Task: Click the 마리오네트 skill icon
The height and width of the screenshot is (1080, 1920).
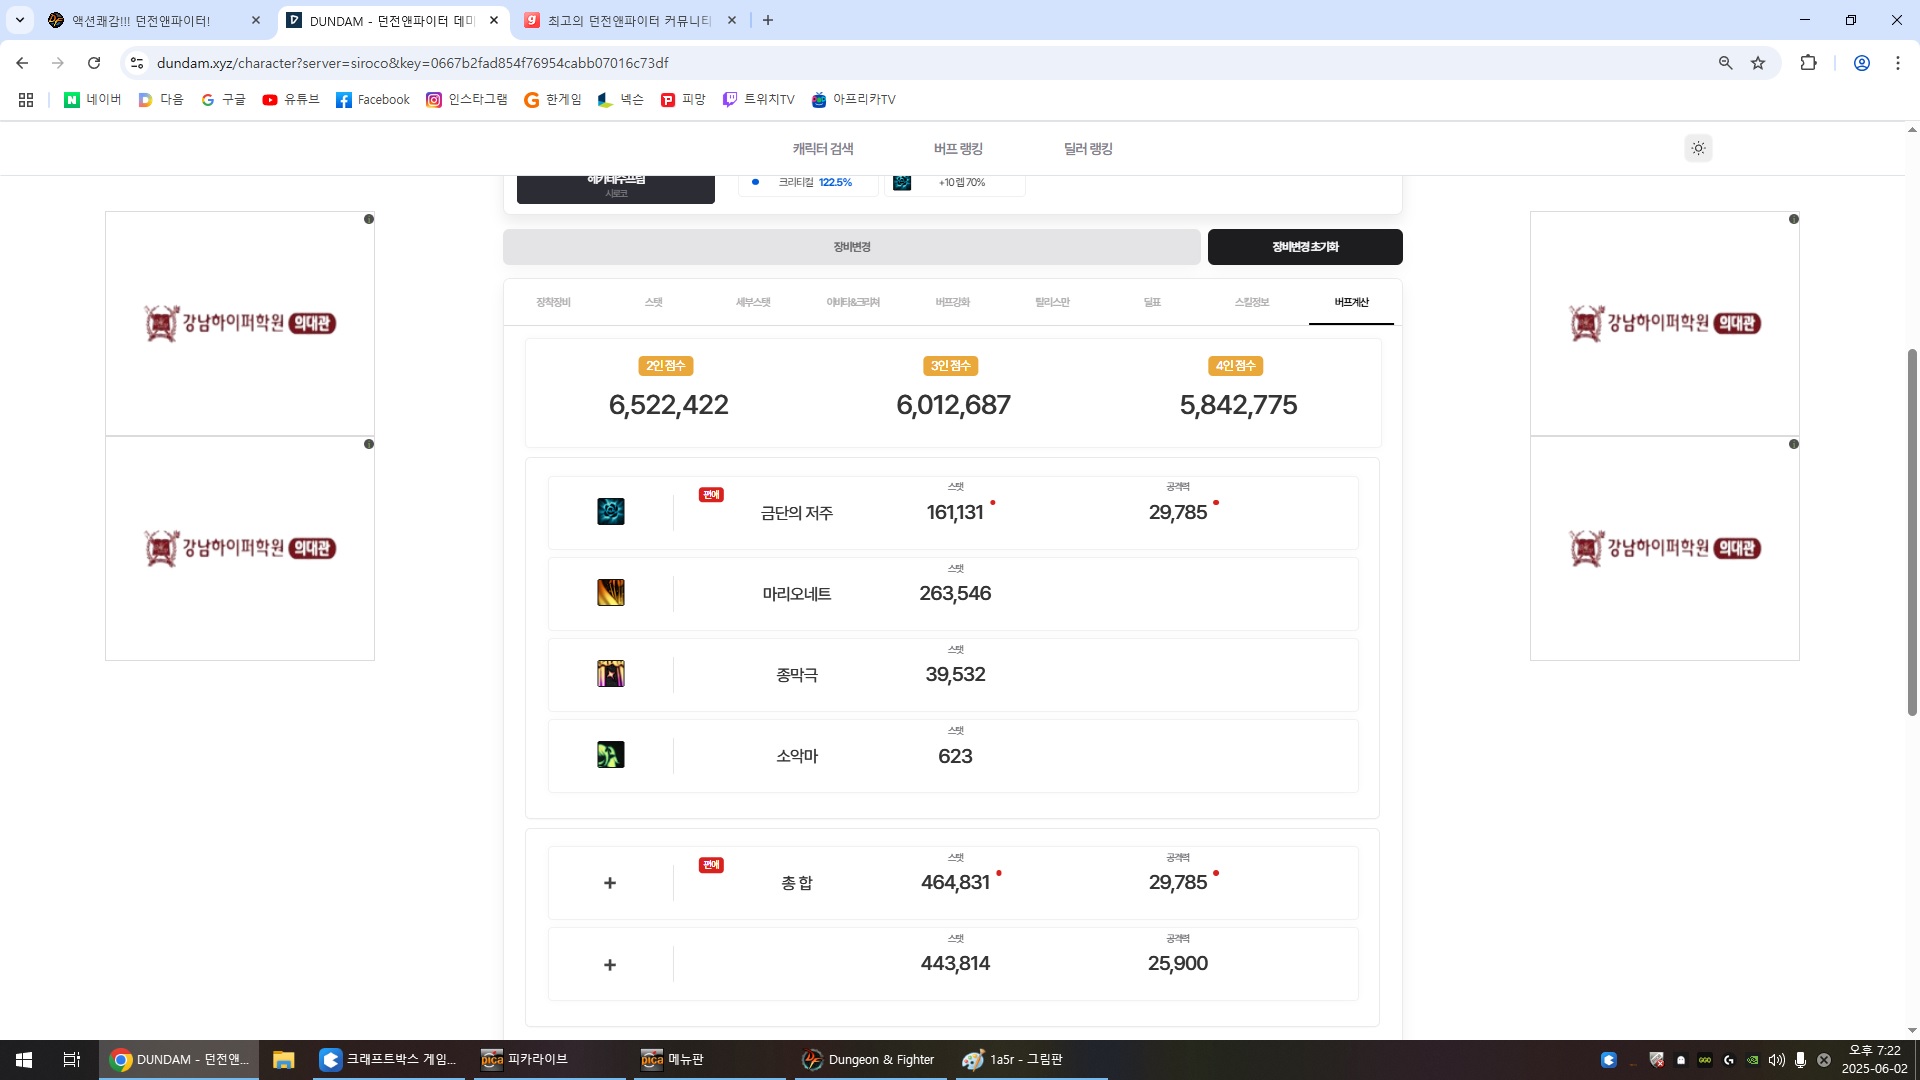Action: click(x=611, y=593)
